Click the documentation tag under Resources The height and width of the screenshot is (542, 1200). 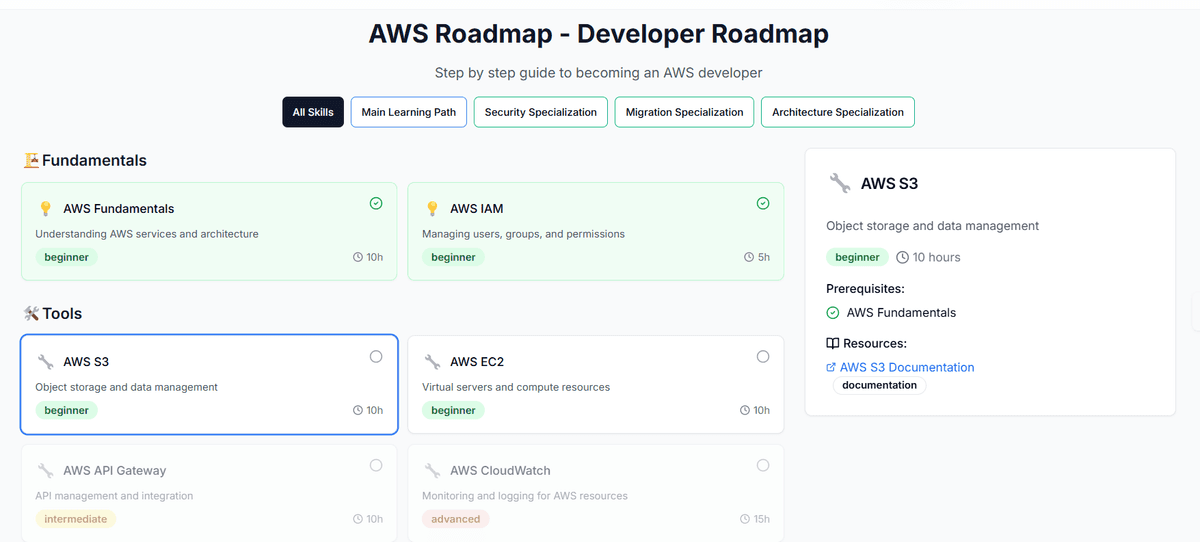point(880,385)
